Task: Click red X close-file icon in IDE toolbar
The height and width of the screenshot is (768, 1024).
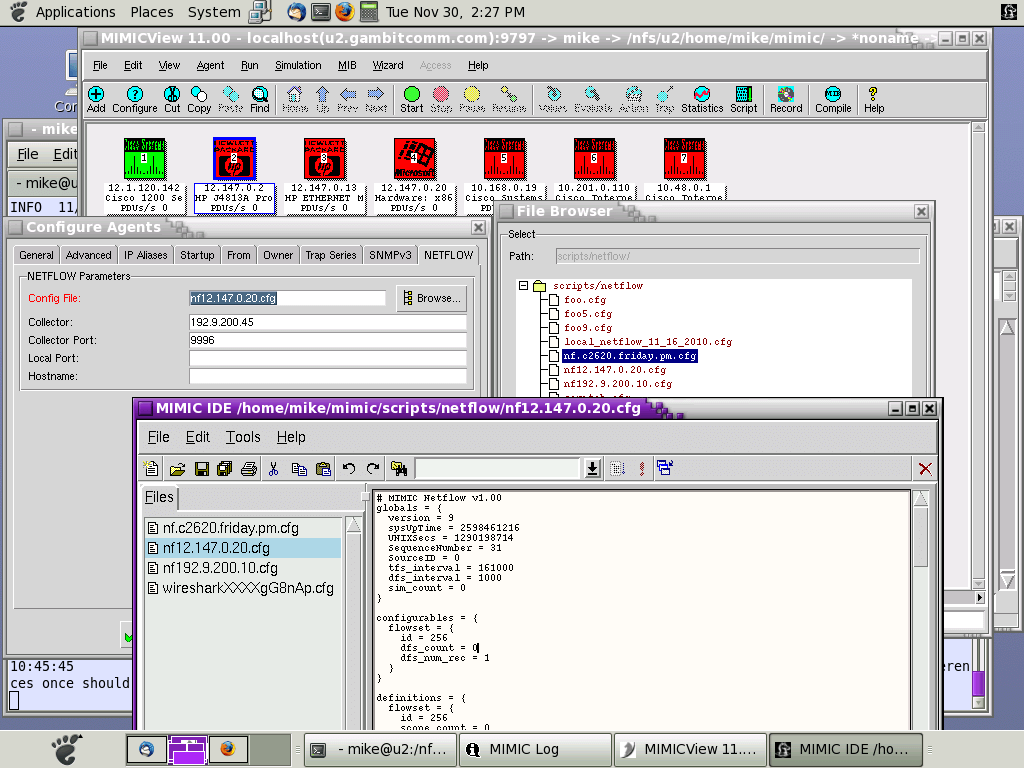Action: click(x=925, y=469)
